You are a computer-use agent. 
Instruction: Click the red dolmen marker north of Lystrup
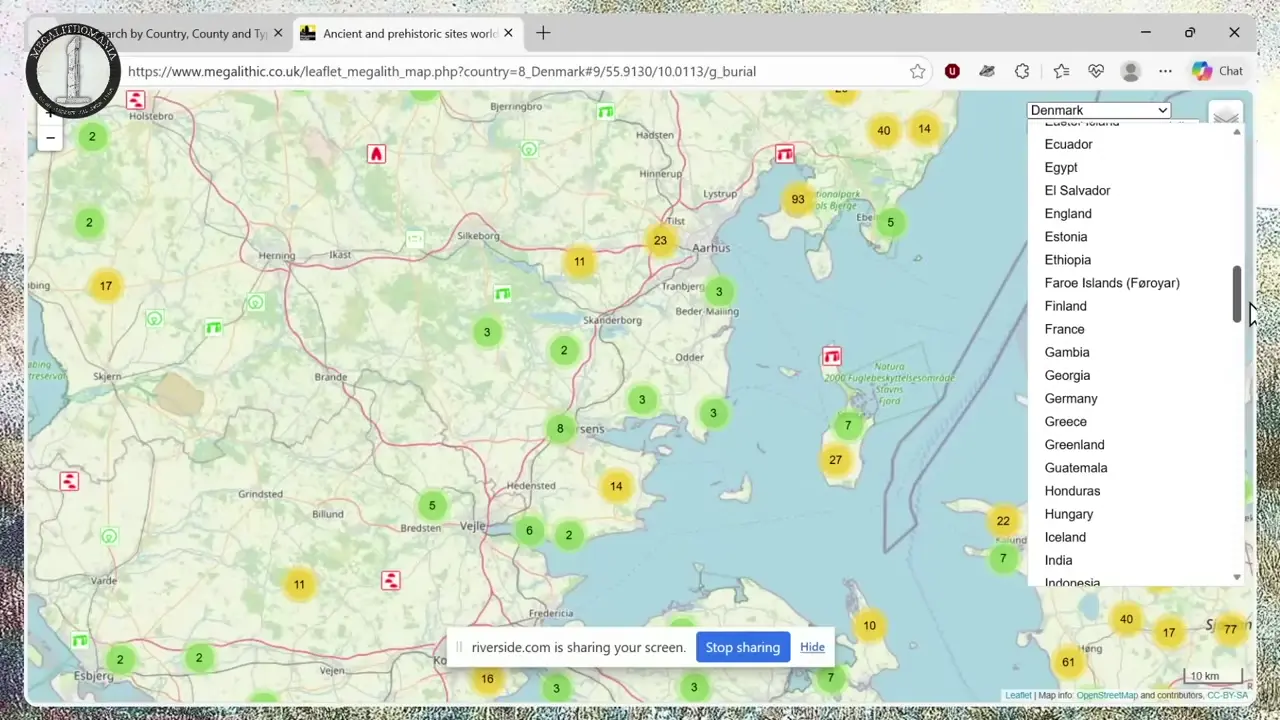pos(785,154)
